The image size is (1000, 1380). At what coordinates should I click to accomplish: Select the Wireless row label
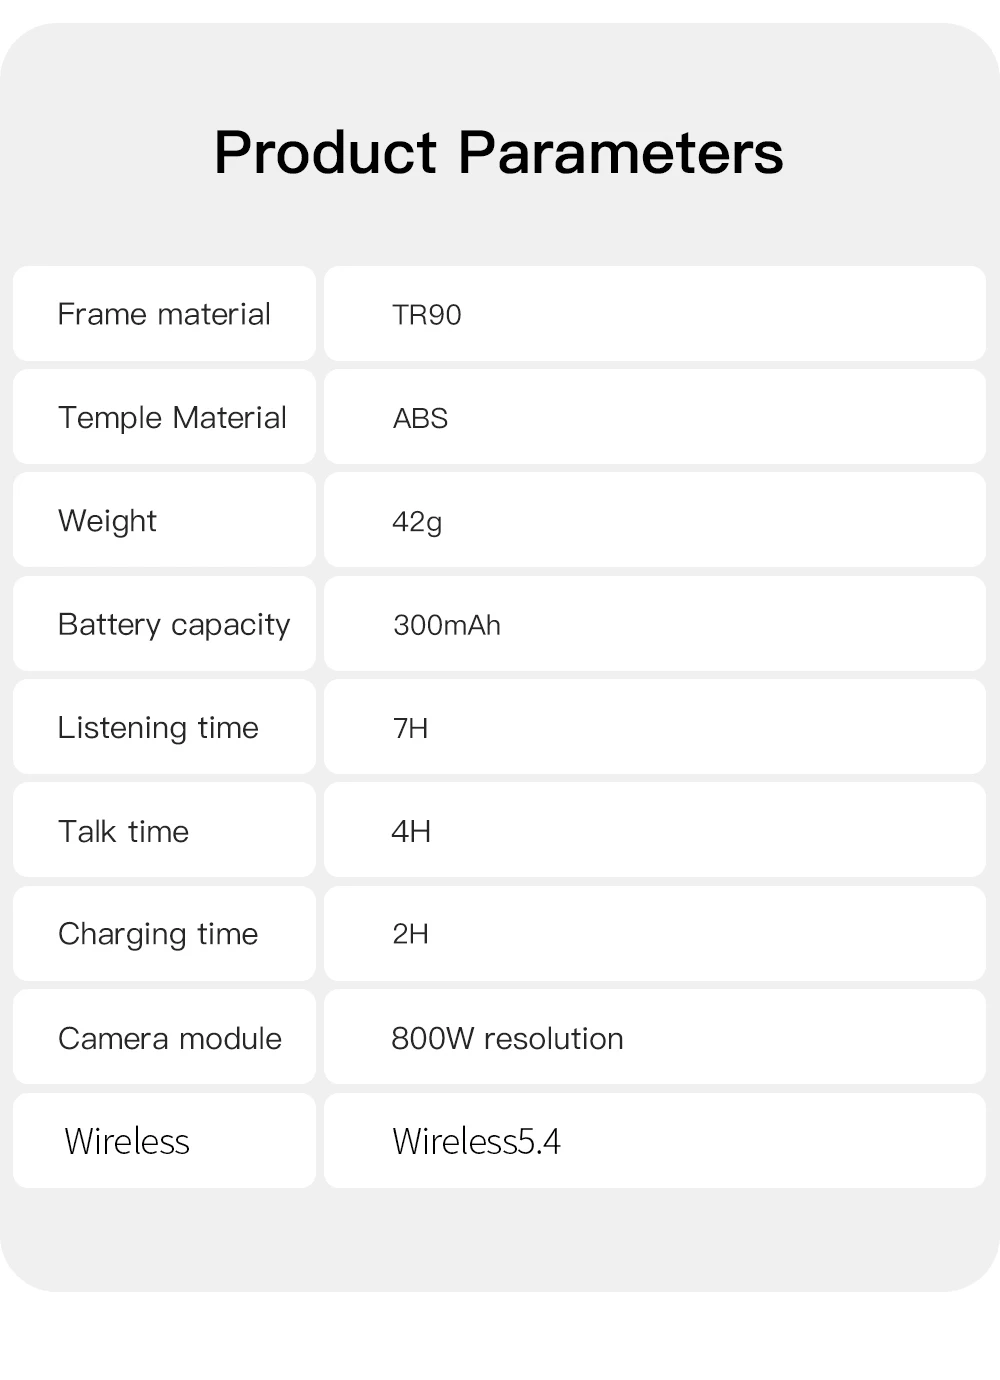[127, 1141]
